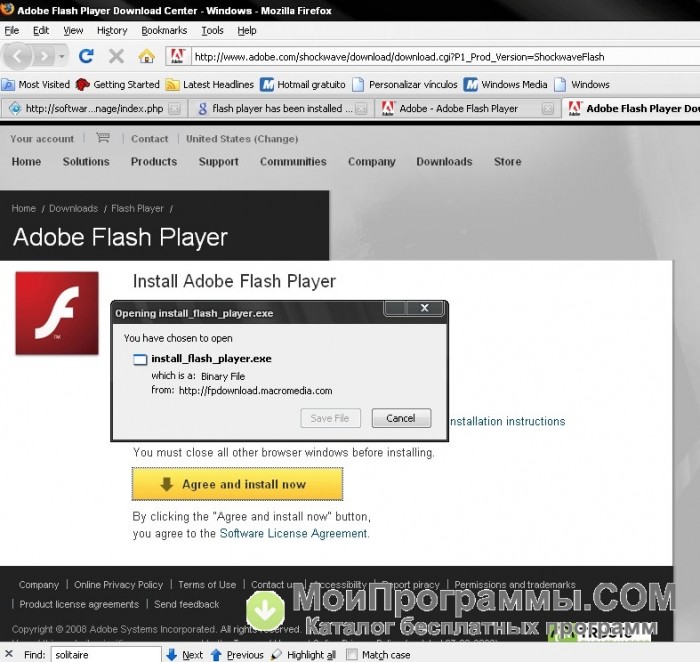This screenshot has height=662, width=700.
Task: Click the red Flash Player logo image
Action: pos(57,313)
